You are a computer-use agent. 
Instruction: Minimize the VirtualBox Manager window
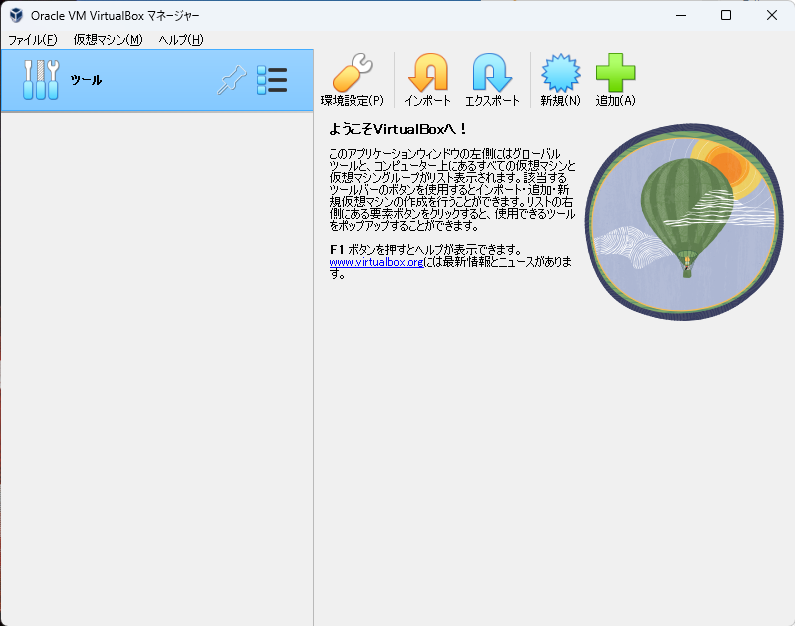coord(681,15)
